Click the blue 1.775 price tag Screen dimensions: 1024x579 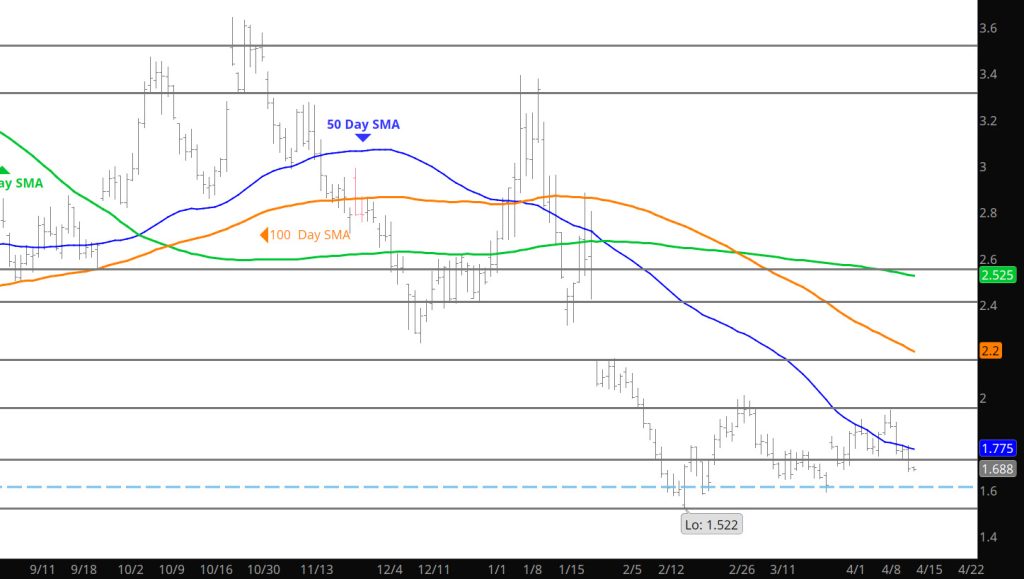pyautogui.click(x=998, y=449)
